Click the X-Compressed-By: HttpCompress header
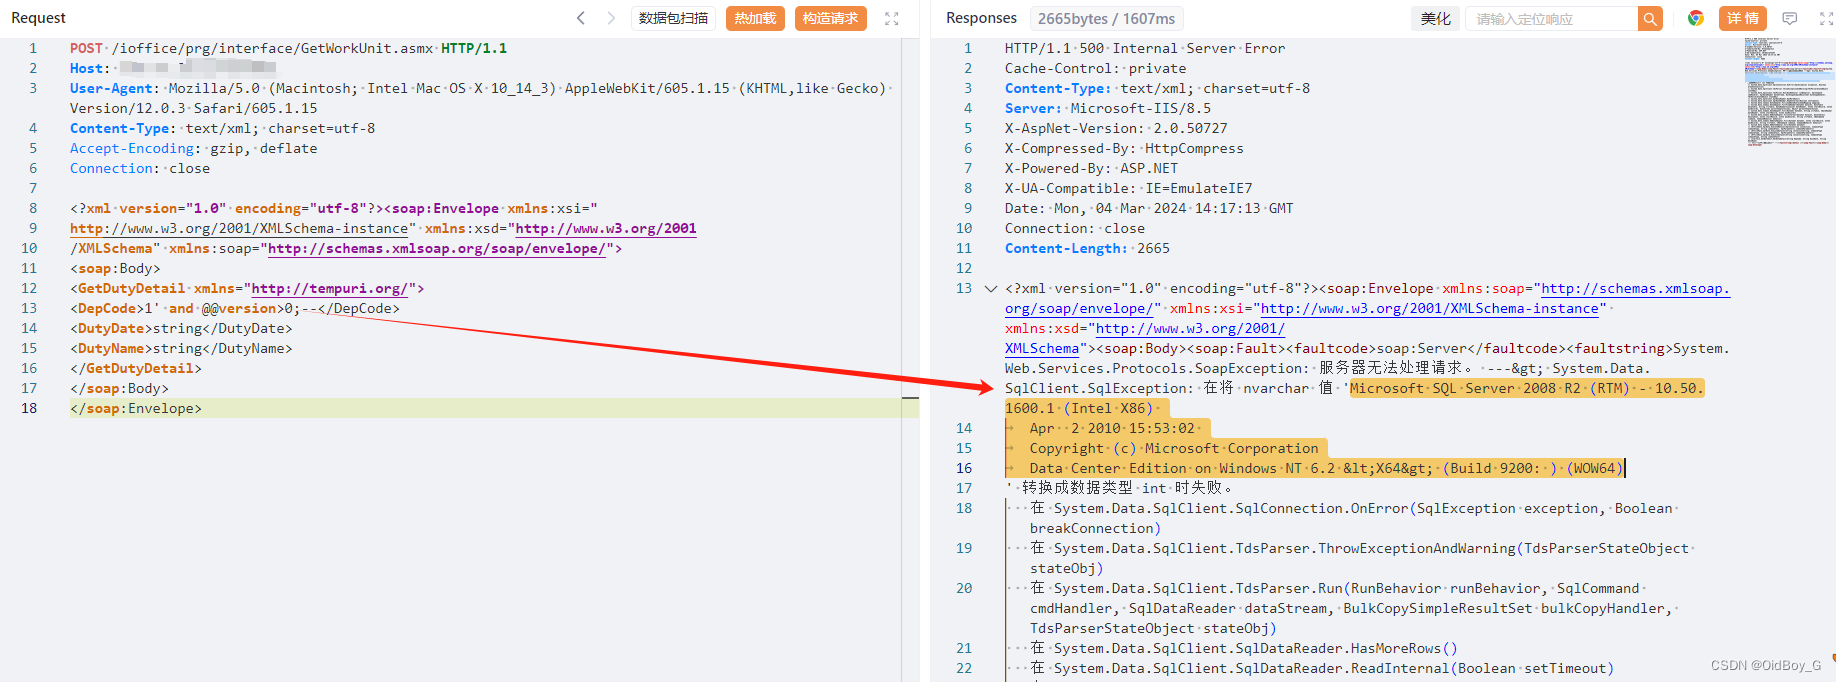The width and height of the screenshot is (1836, 682). (1124, 148)
